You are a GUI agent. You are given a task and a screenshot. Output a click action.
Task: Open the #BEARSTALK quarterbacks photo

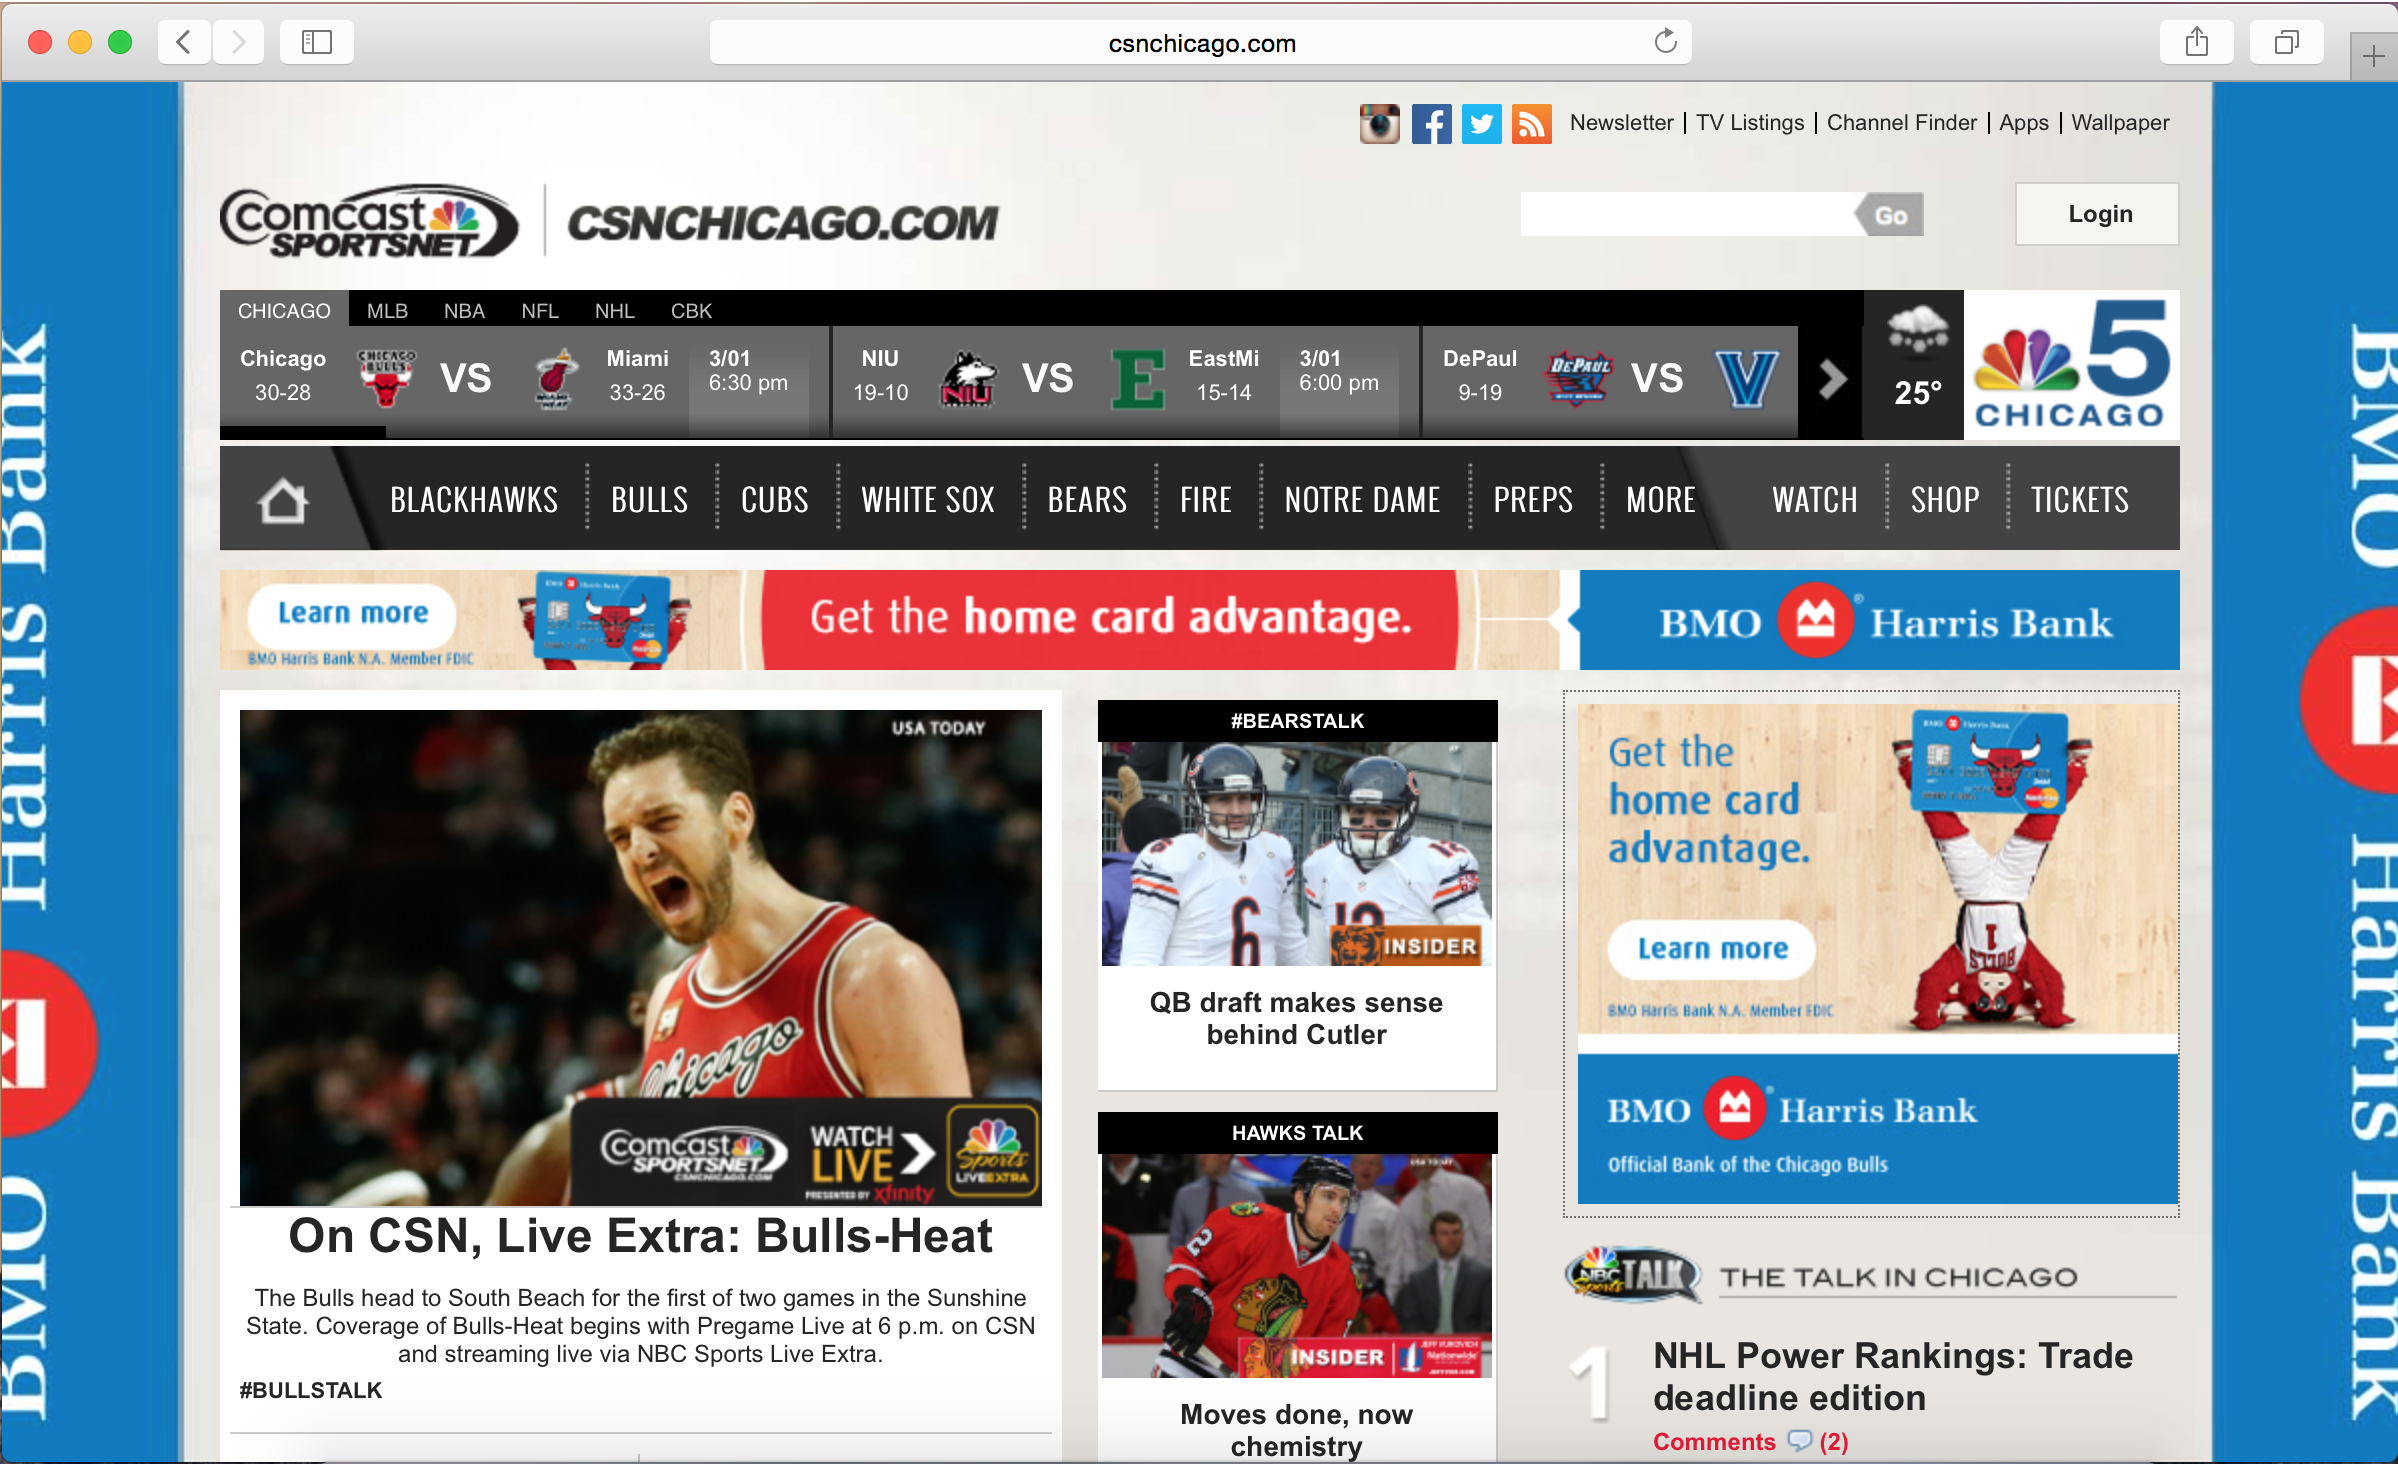coord(1297,853)
